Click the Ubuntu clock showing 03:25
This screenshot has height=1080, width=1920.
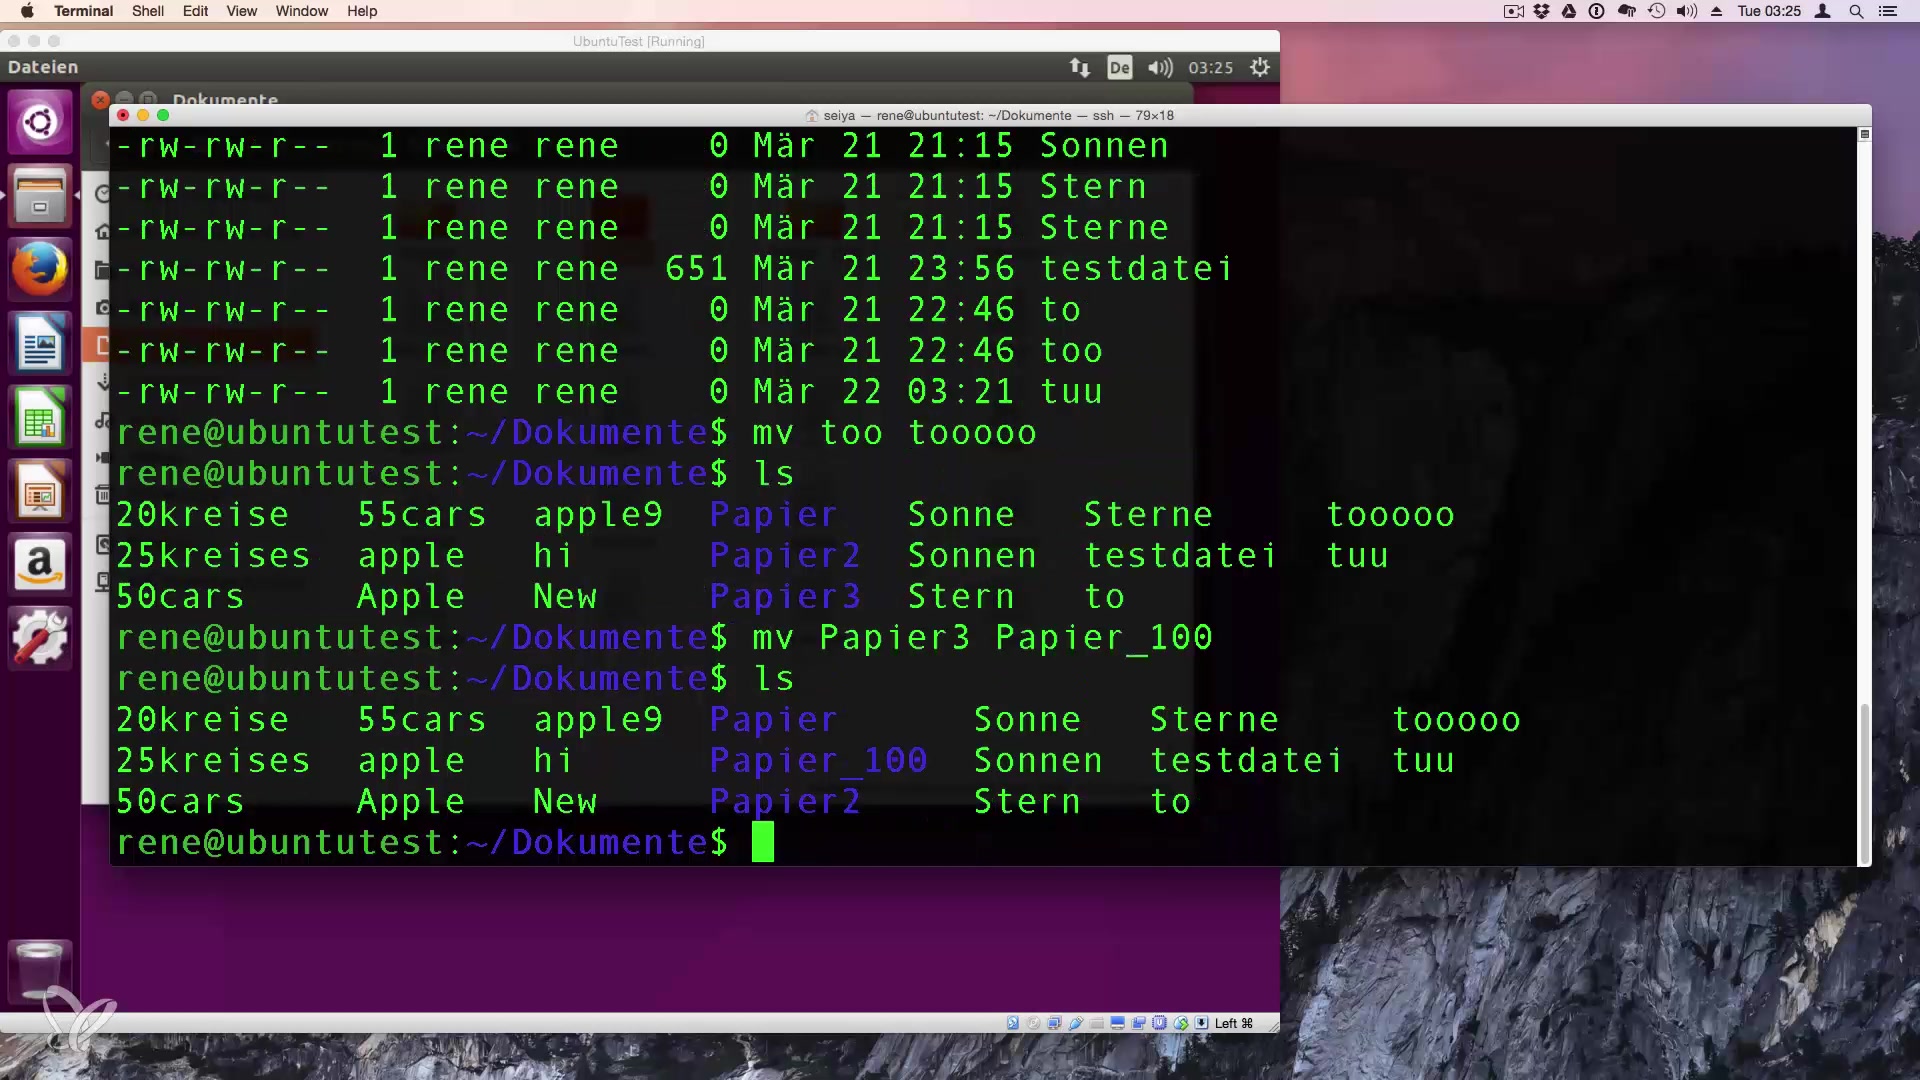point(1210,67)
